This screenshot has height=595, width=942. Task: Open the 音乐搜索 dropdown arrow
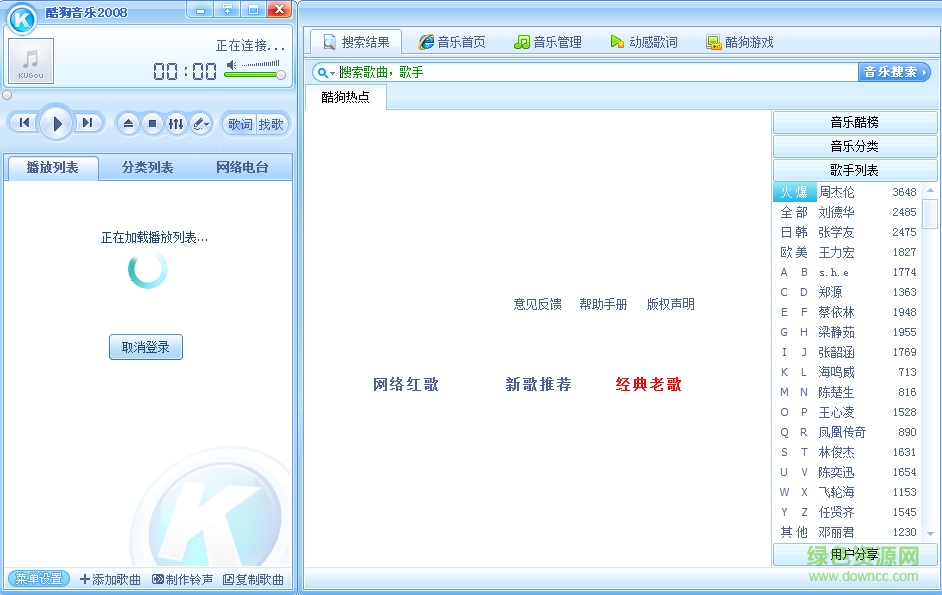927,73
